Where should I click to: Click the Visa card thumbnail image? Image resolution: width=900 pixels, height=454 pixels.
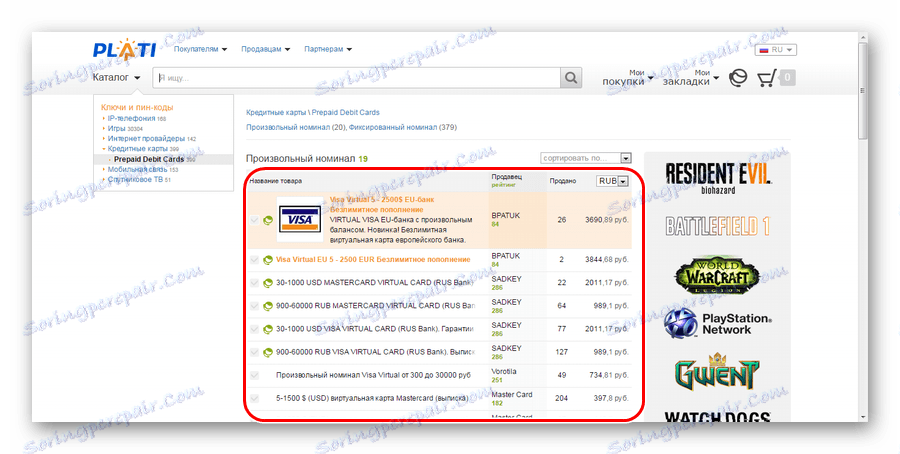coord(300,219)
